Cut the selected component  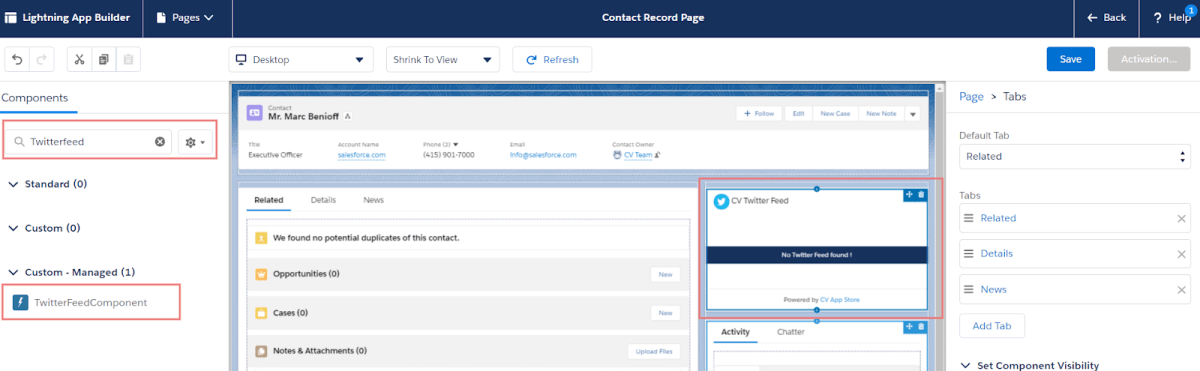tap(79, 60)
